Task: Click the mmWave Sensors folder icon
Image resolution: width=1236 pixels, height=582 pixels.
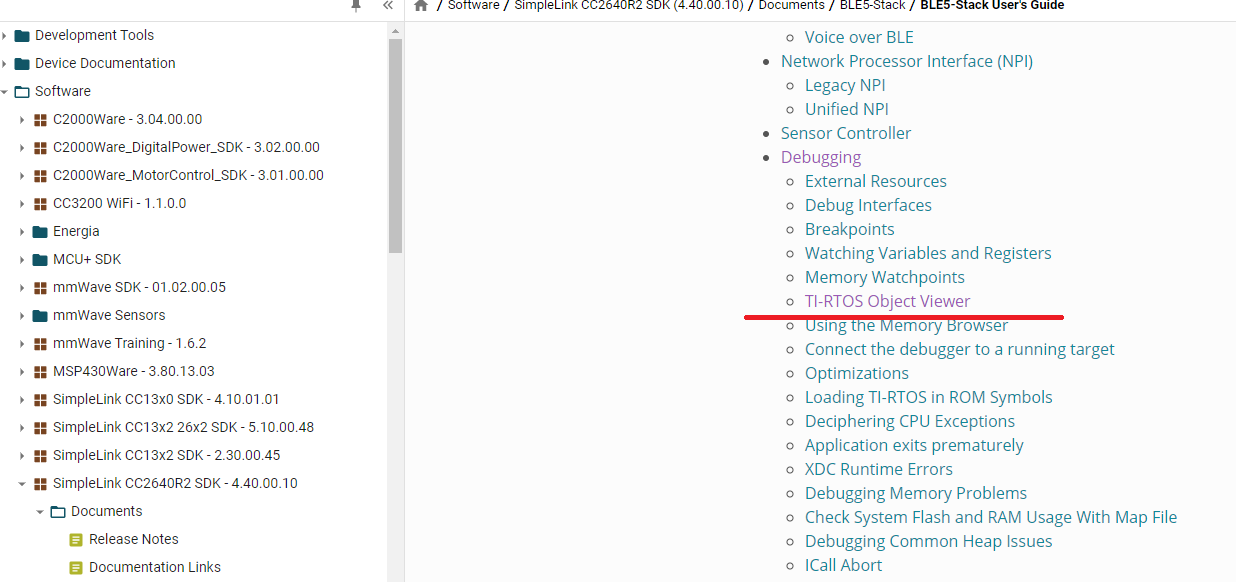Action: coord(40,315)
